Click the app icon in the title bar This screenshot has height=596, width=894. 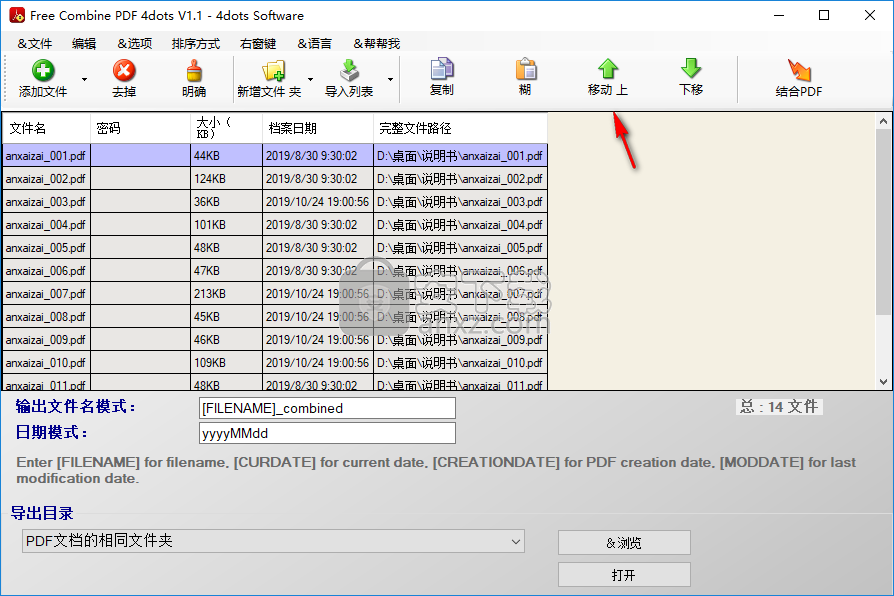click(17, 15)
